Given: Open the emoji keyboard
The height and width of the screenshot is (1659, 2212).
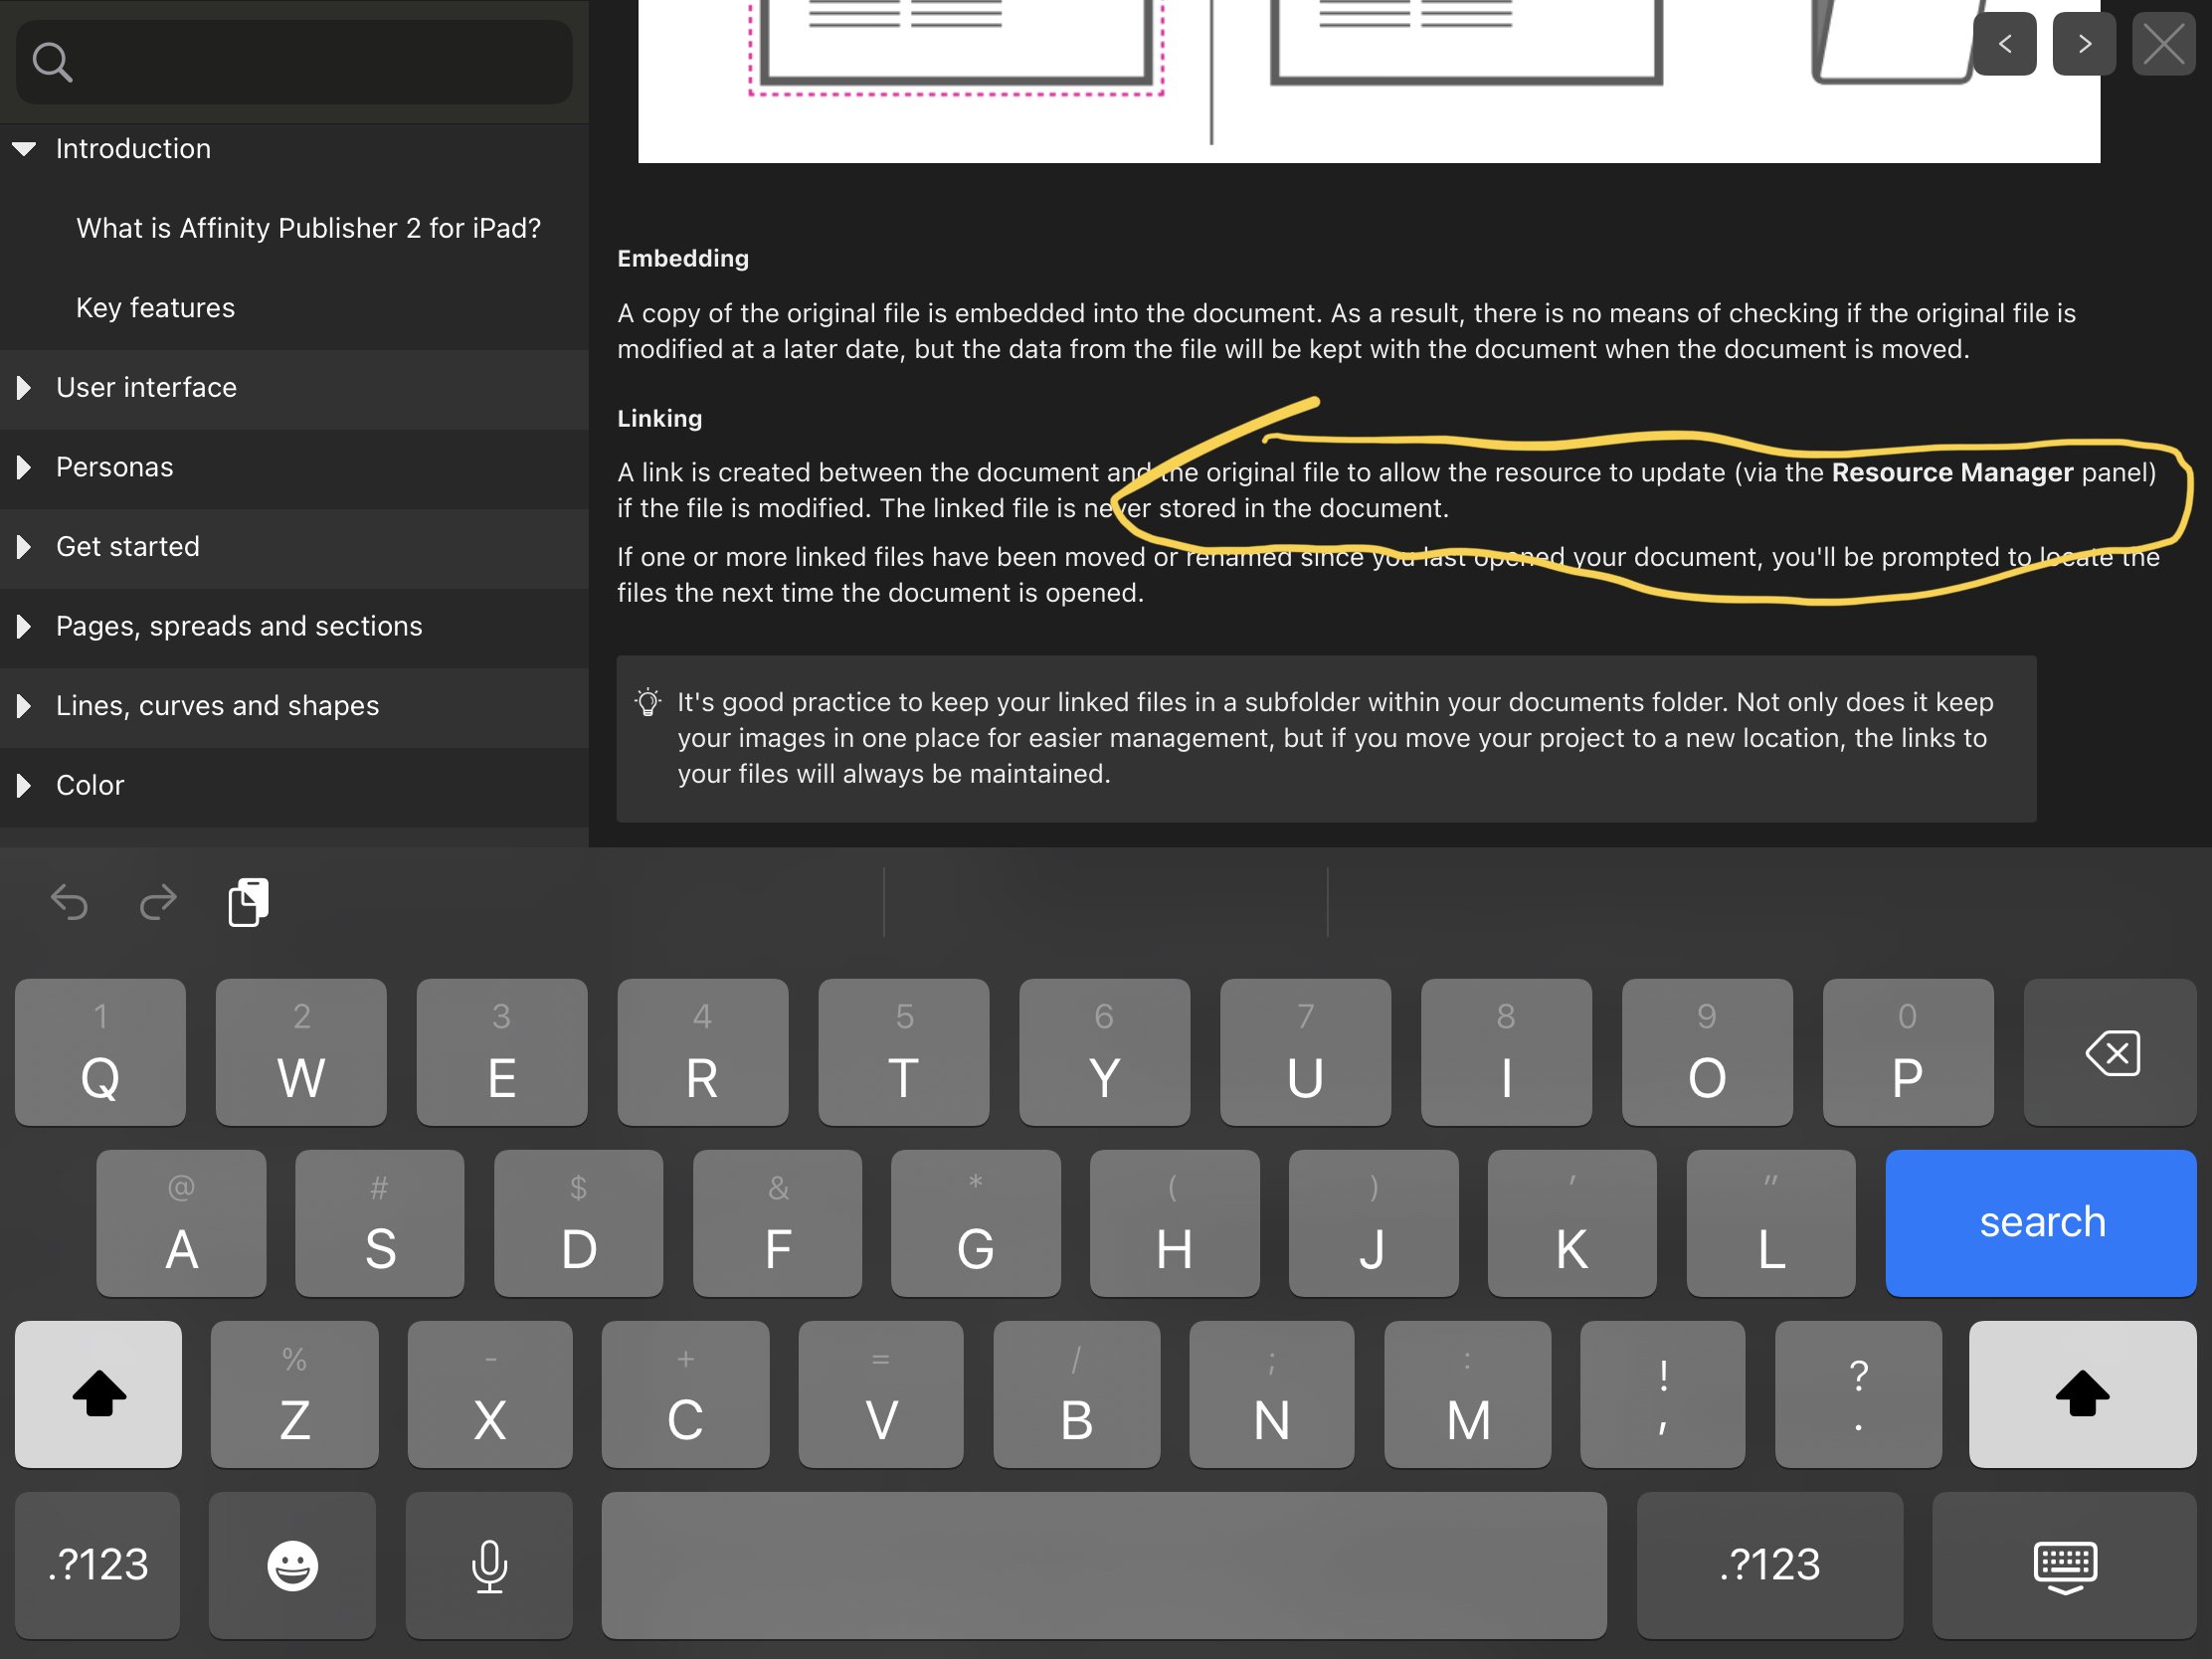Looking at the screenshot, I should pos(292,1565).
